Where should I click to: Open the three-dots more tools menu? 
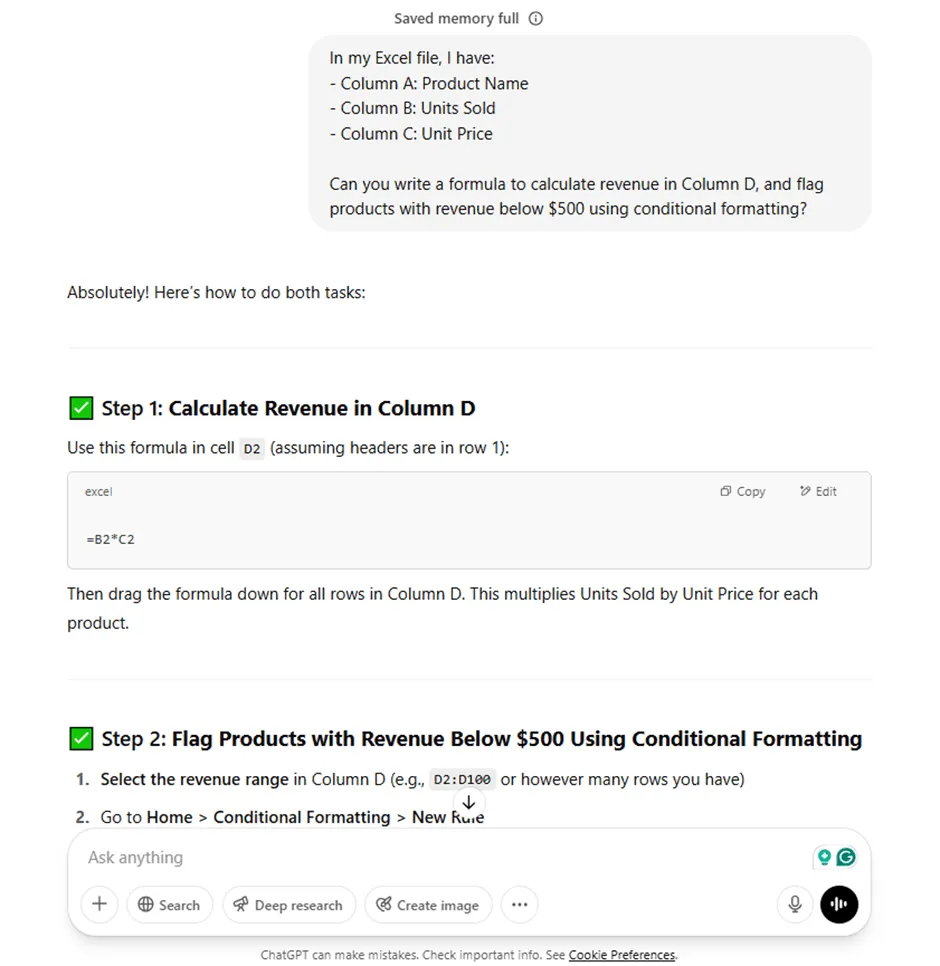[x=520, y=904]
